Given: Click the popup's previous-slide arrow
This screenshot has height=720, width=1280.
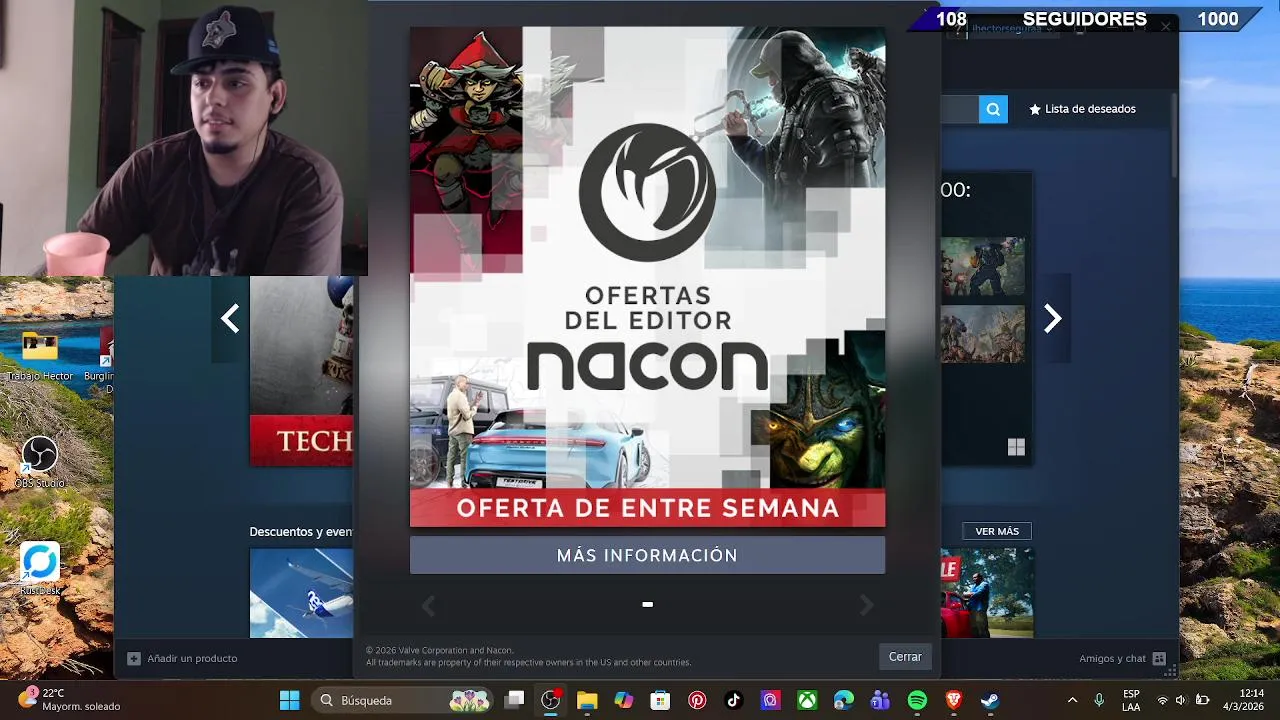Looking at the screenshot, I should 428,605.
